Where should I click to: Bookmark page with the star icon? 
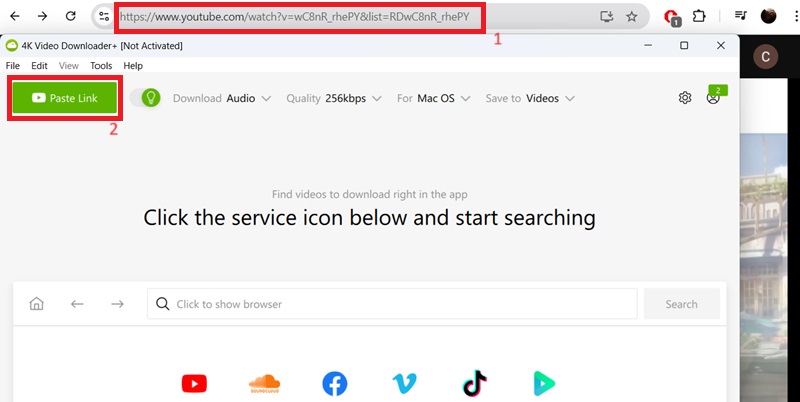pos(631,16)
